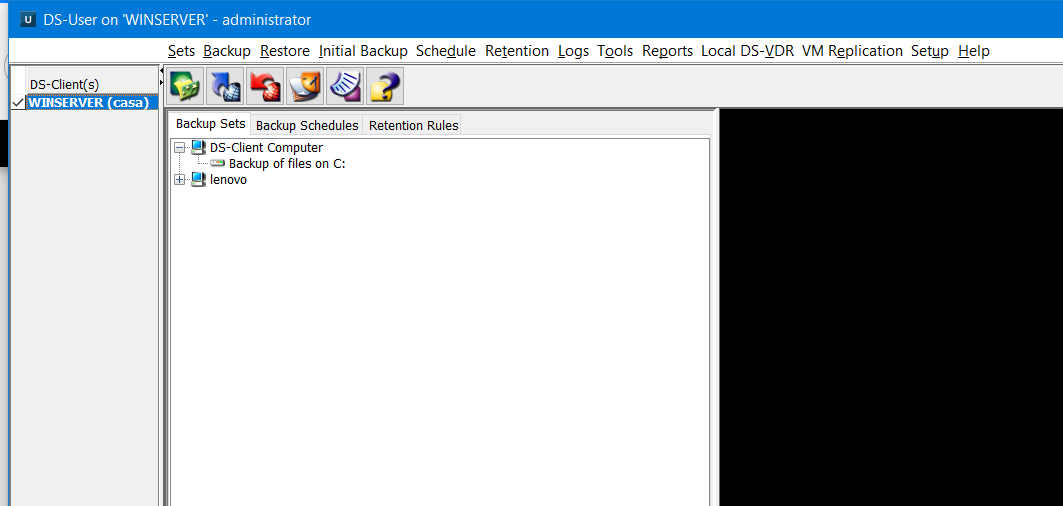Click the yellow question mark help icon
This screenshot has height=506, width=1063.
(x=385, y=85)
